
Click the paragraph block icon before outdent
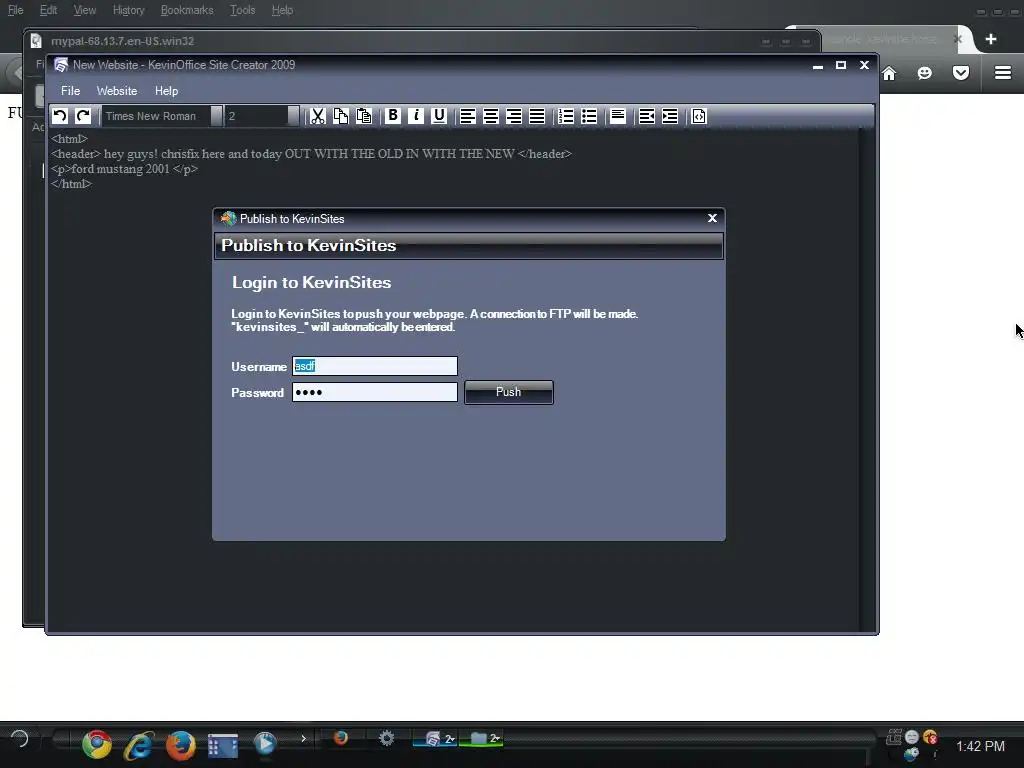point(618,116)
